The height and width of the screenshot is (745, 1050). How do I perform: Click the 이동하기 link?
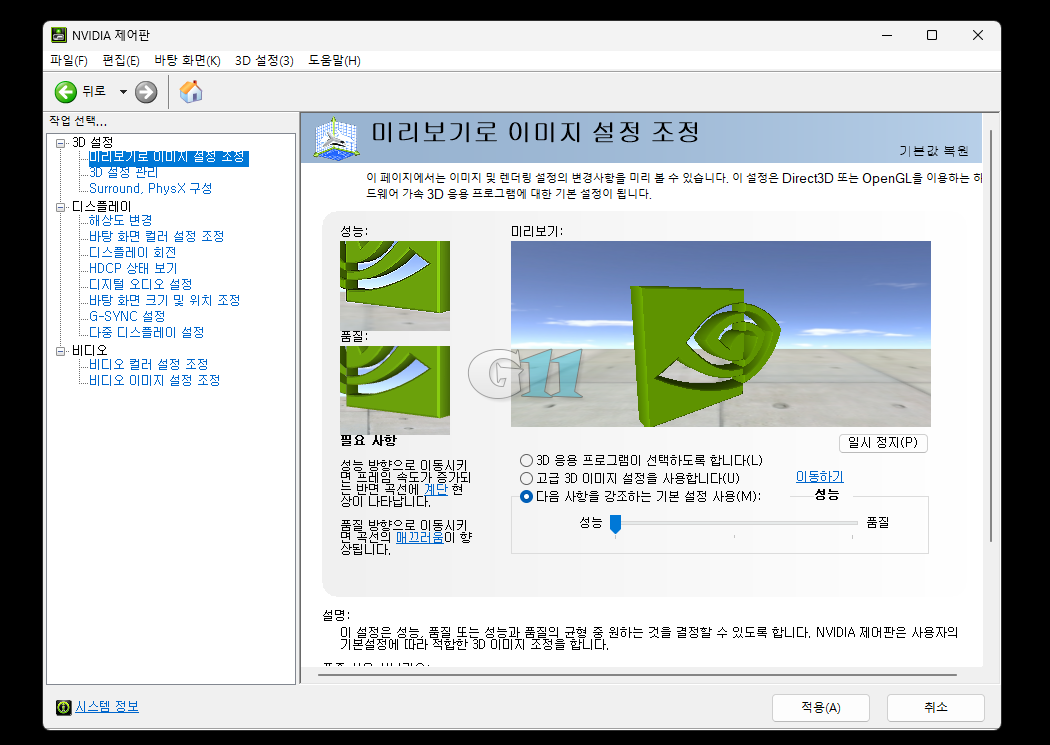coord(820,477)
